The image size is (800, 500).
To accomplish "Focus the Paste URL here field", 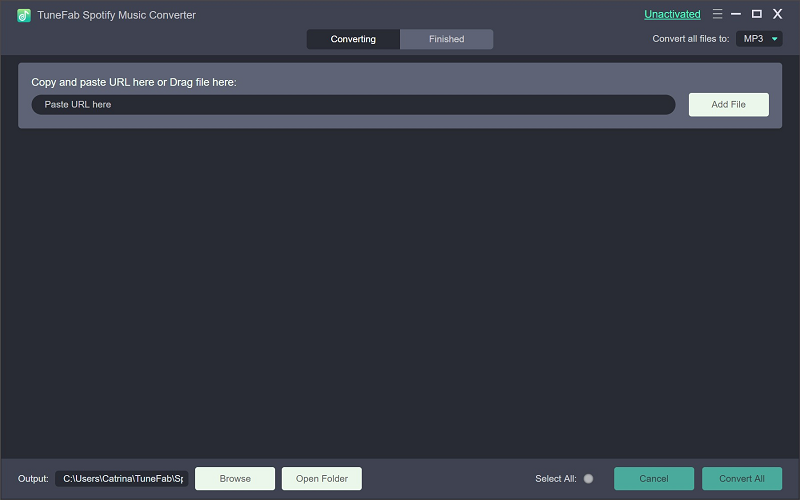I will click(x=353, y=104).
